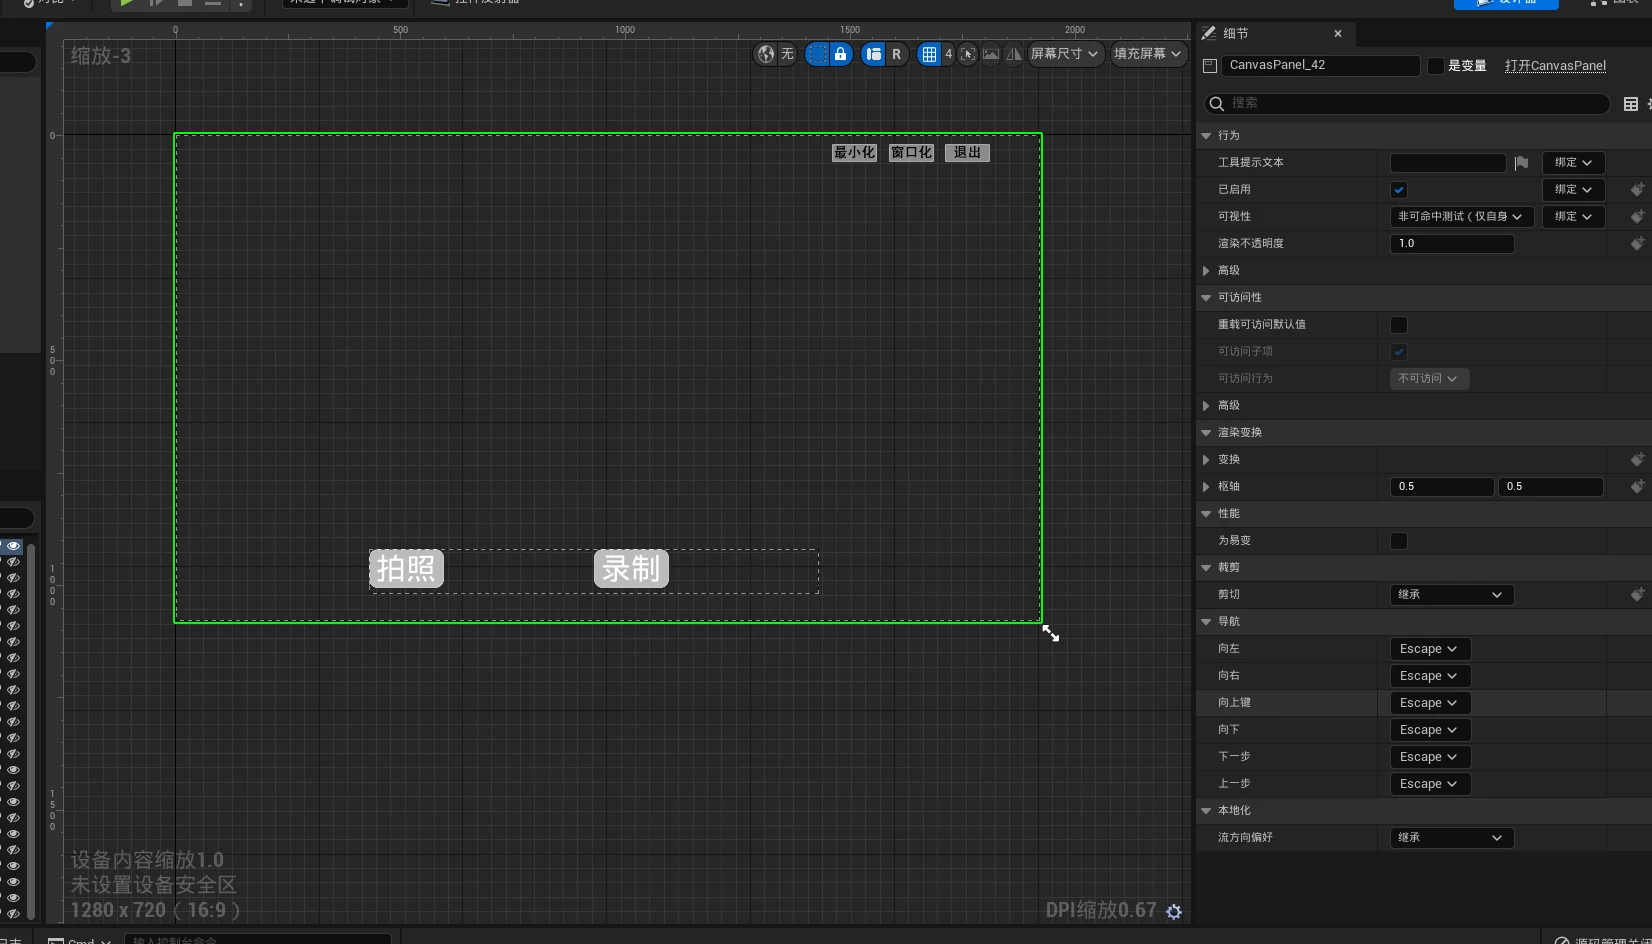
Task: Select the 拍照 button widget
Action: pos(406,569)
